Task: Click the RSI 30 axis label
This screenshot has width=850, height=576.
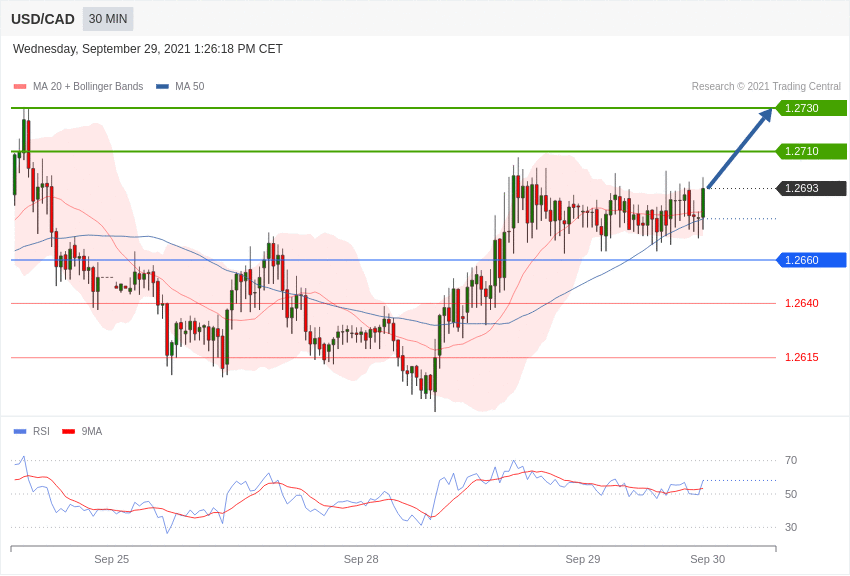Action: pyautogui.click(x=791, y=527)
